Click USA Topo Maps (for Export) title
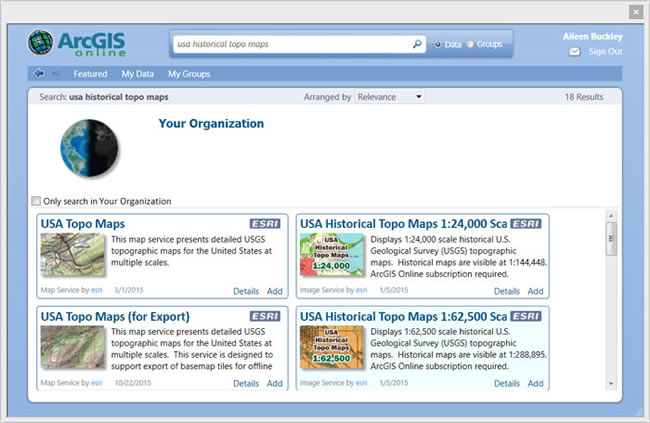This screenshot has width=650, height=423. point(115,316)
